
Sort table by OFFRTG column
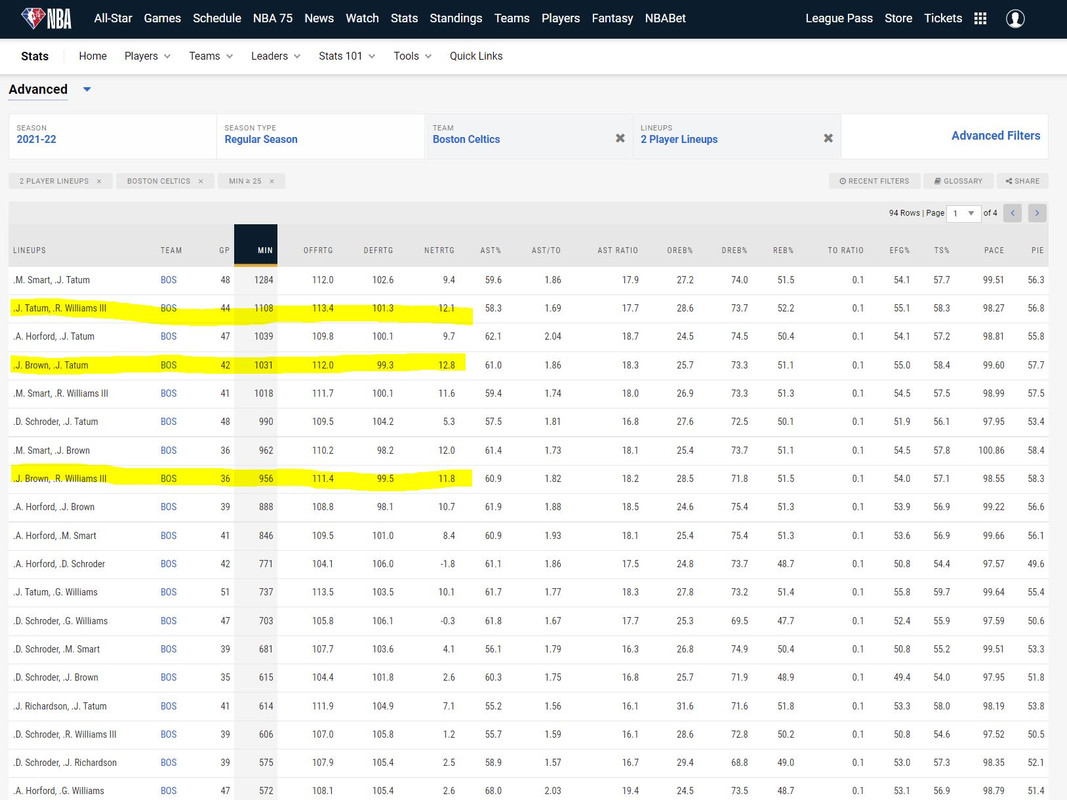click(x=318, y=250)
